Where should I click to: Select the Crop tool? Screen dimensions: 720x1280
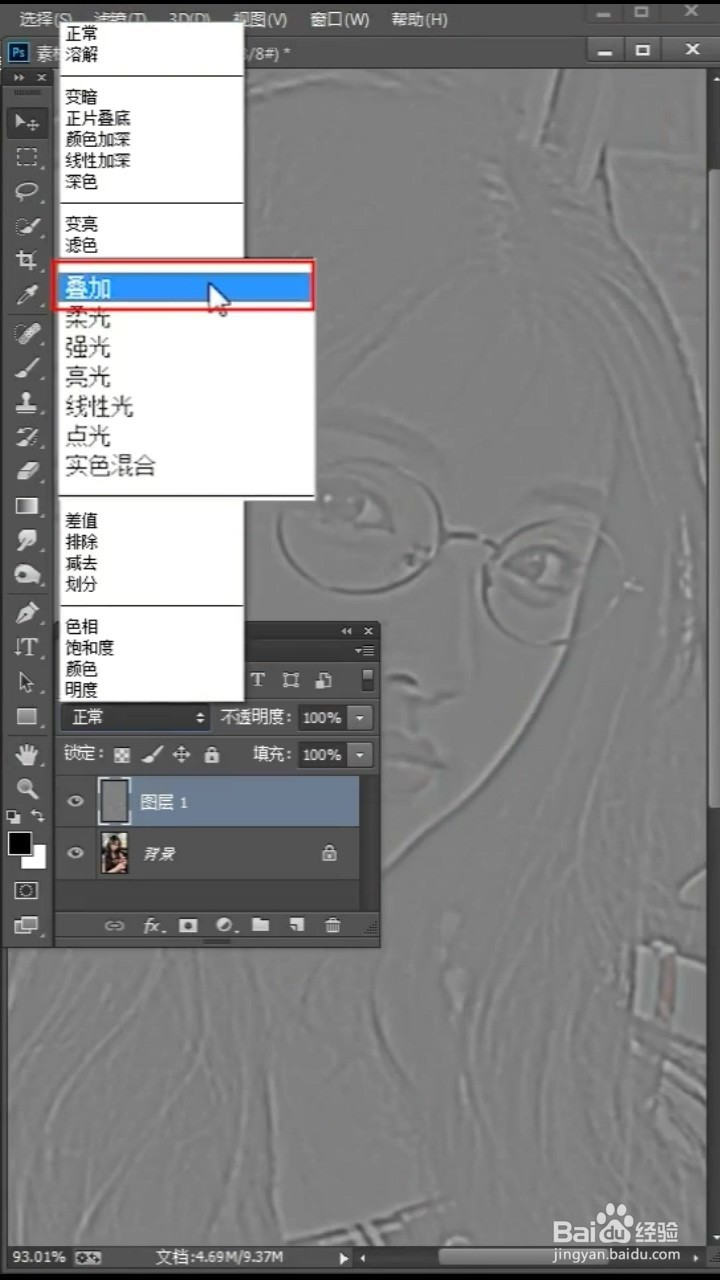point(27,260)
